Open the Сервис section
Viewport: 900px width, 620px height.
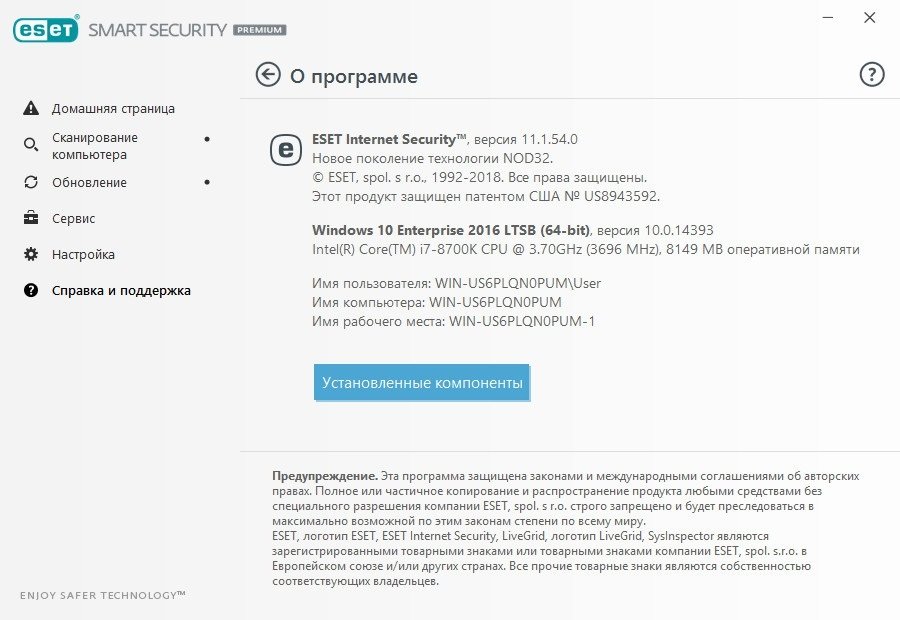(x=73, y=219)
